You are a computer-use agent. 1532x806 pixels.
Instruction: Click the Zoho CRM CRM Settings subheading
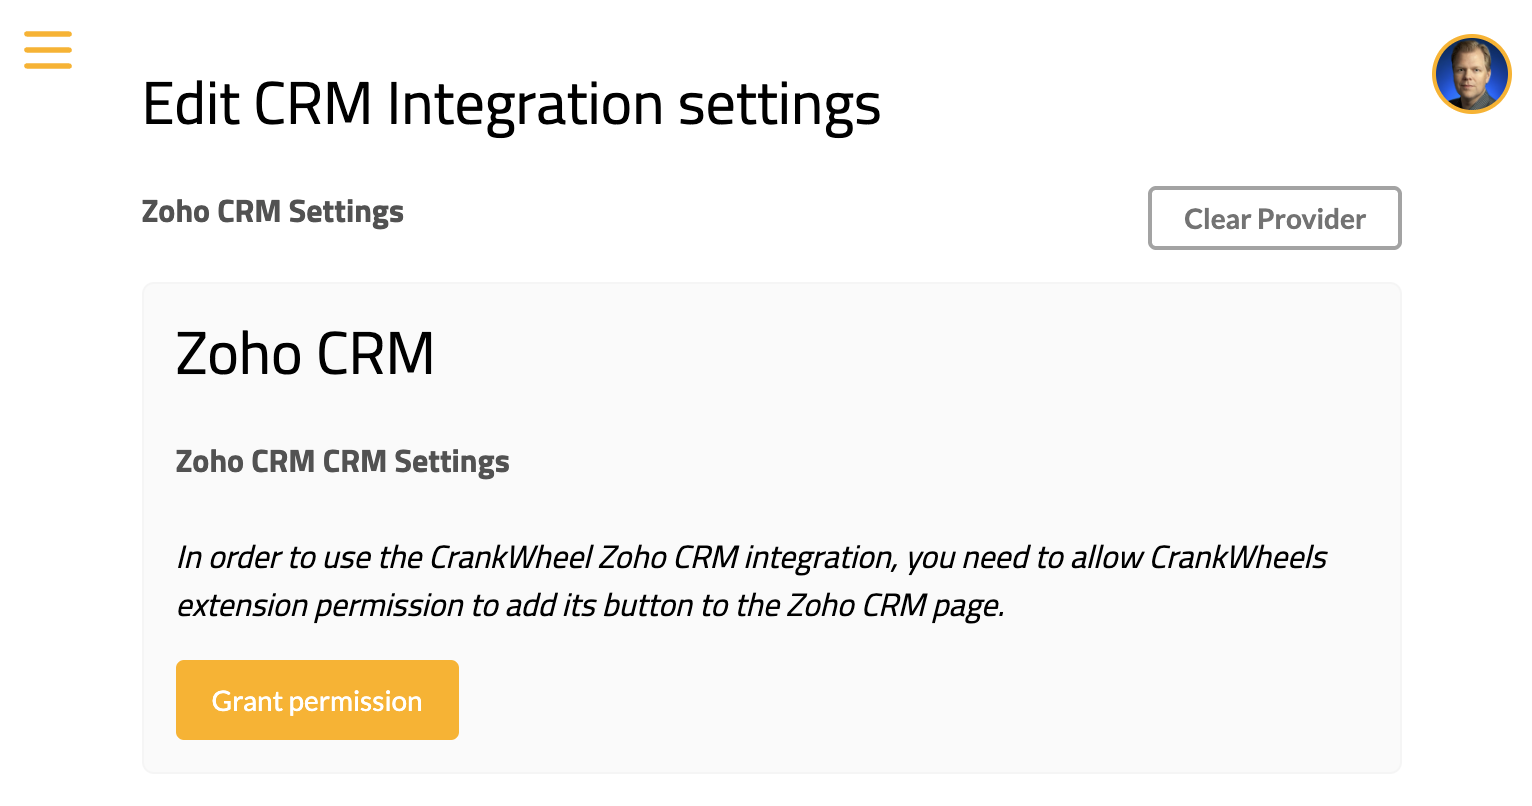point(342,461)
